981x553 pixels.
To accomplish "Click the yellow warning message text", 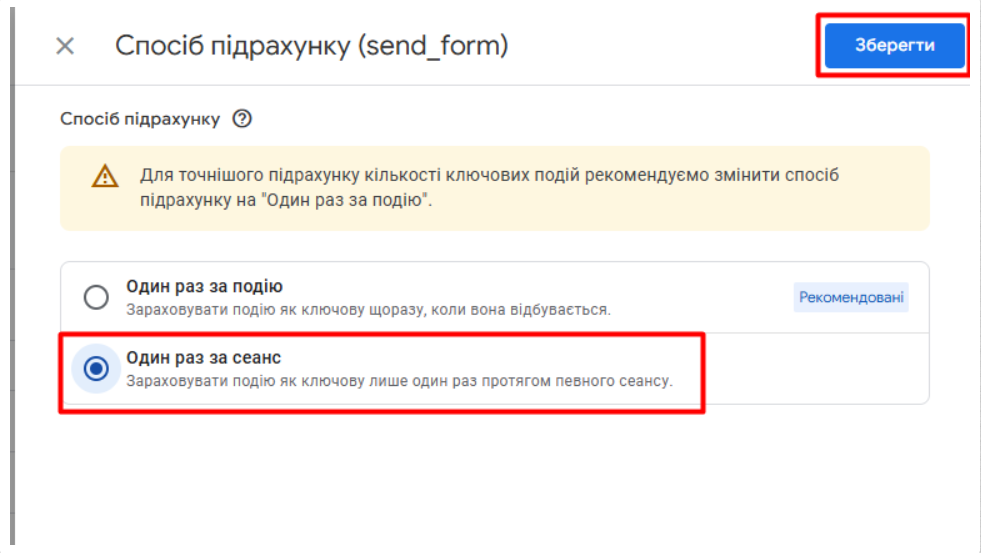I will click(x=489, y=188).
